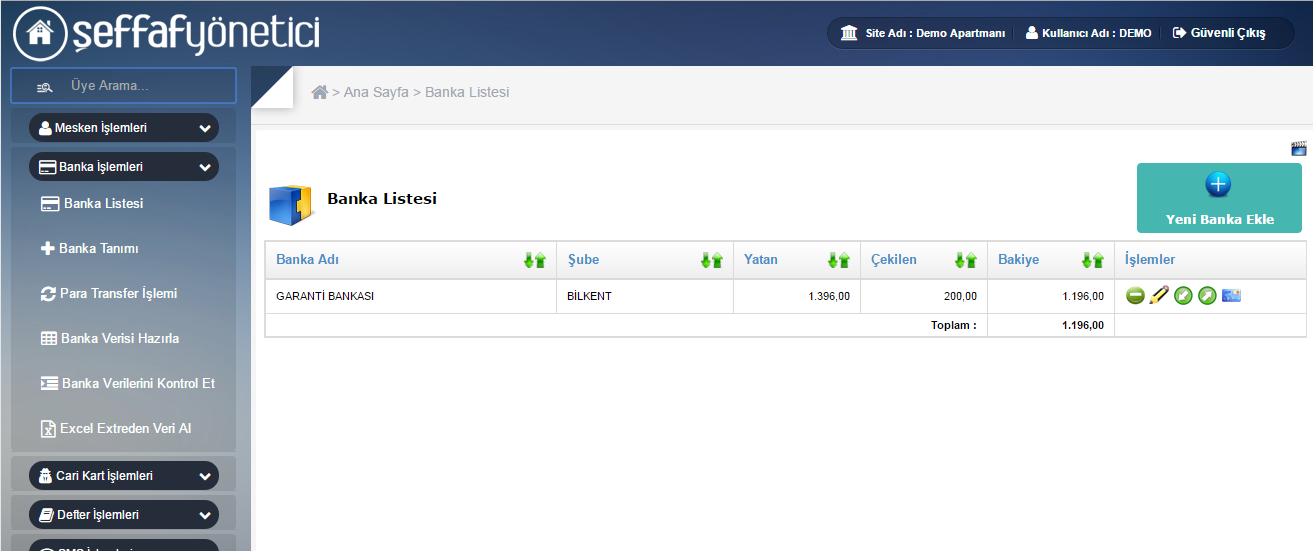
Task: Select the BİLKENT branch cell
Action: 644,296
